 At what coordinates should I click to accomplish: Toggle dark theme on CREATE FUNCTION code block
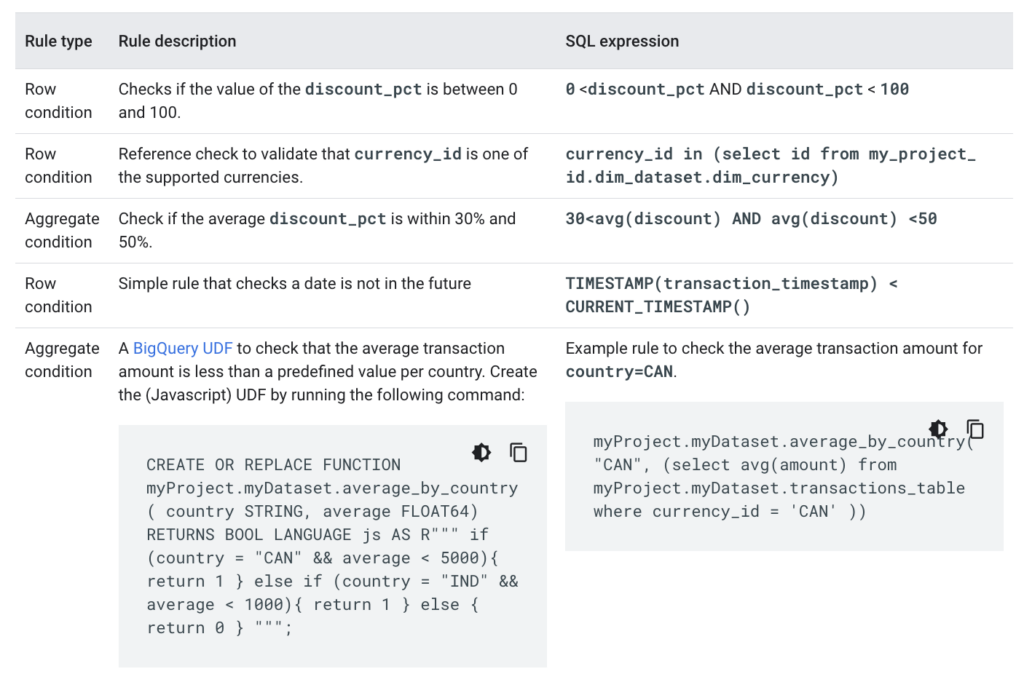pyautogui.click(x=481, y=452)
